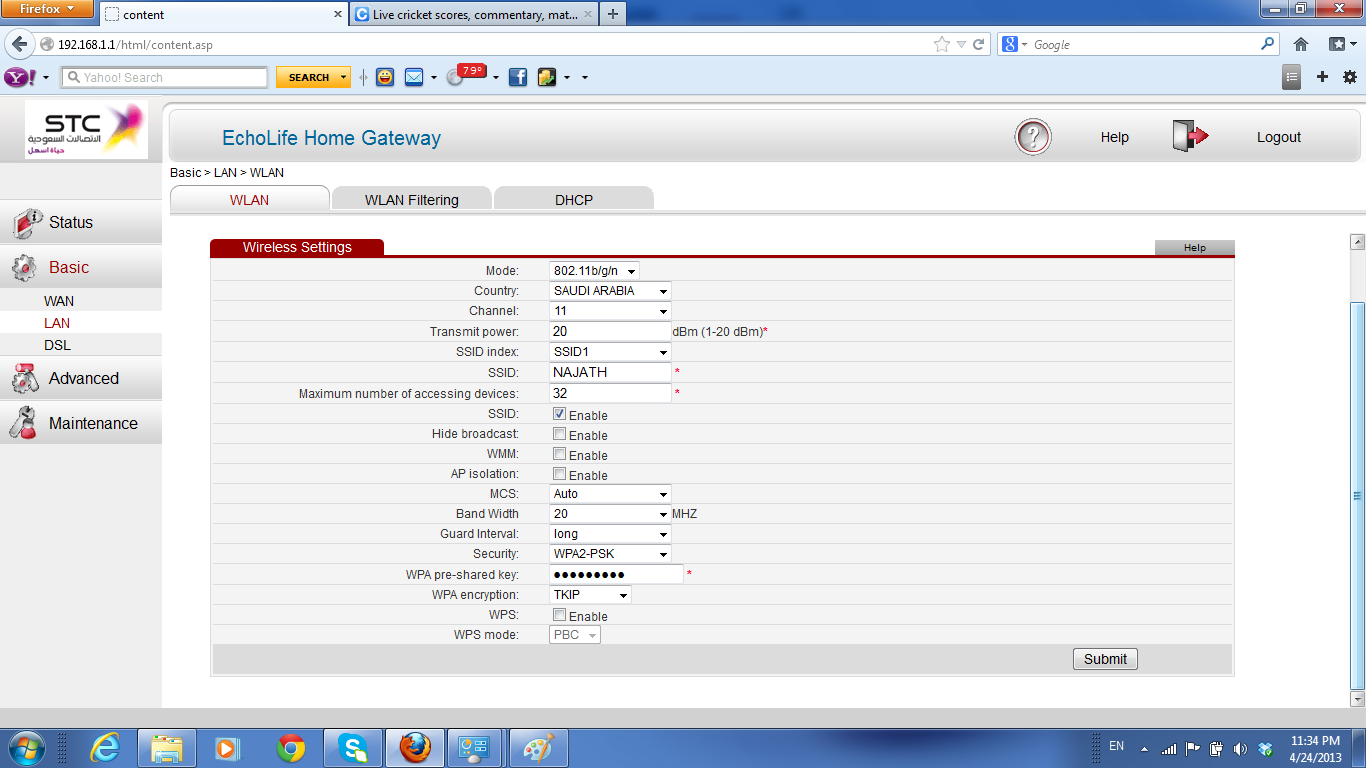Reload the page with the refresh icon
This screenshot has width=1366, height=768.
pyautogui.click(x=979, y=44)
